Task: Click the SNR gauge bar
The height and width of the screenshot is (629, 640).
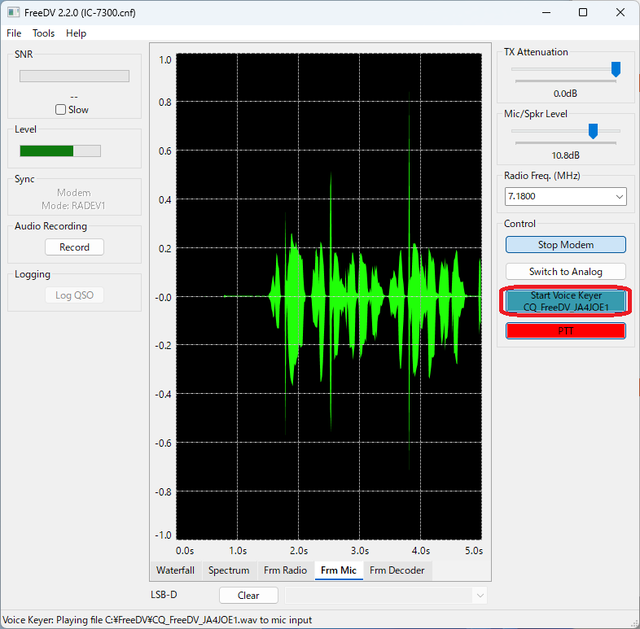Action: [x=74, y=76]
